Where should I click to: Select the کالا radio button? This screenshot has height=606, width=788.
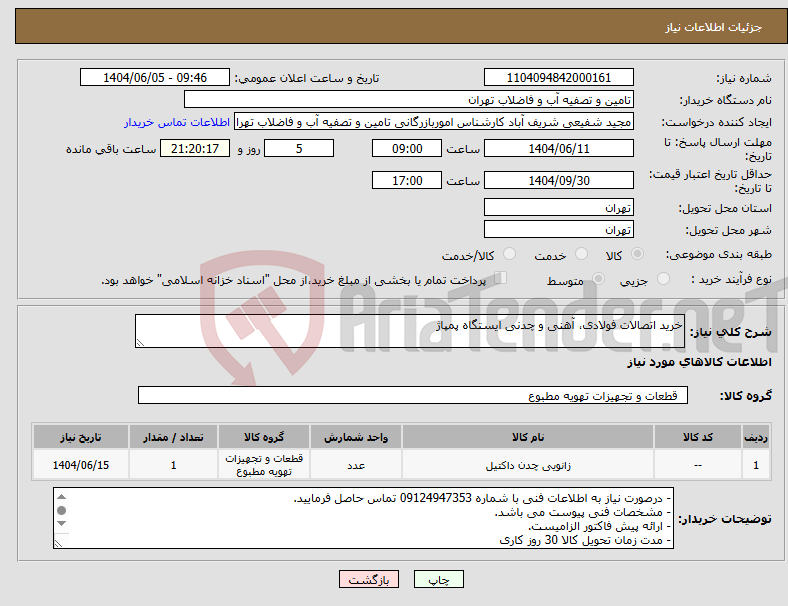tap(637, 254)
